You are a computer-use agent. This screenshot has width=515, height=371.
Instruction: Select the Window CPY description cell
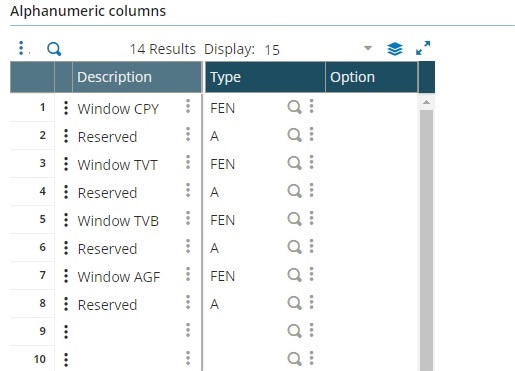pos(118,109)
